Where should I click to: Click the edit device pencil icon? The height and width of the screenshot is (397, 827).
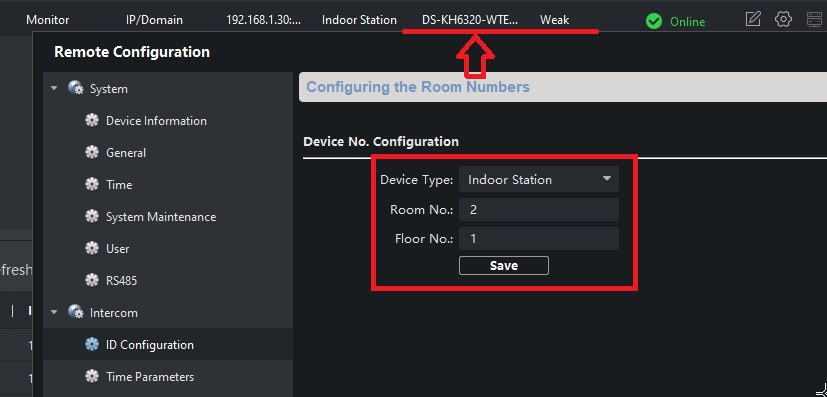(x=753, y=20)
